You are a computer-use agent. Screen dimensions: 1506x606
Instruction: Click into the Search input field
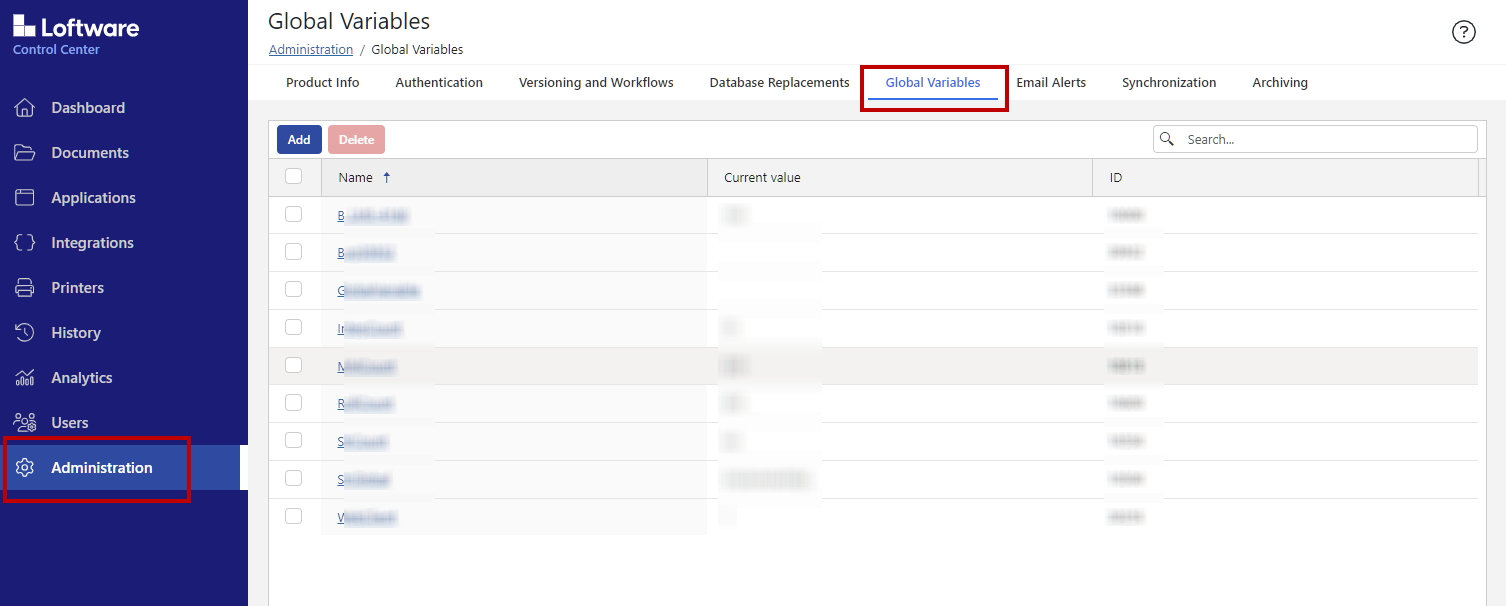[1326, 140]
